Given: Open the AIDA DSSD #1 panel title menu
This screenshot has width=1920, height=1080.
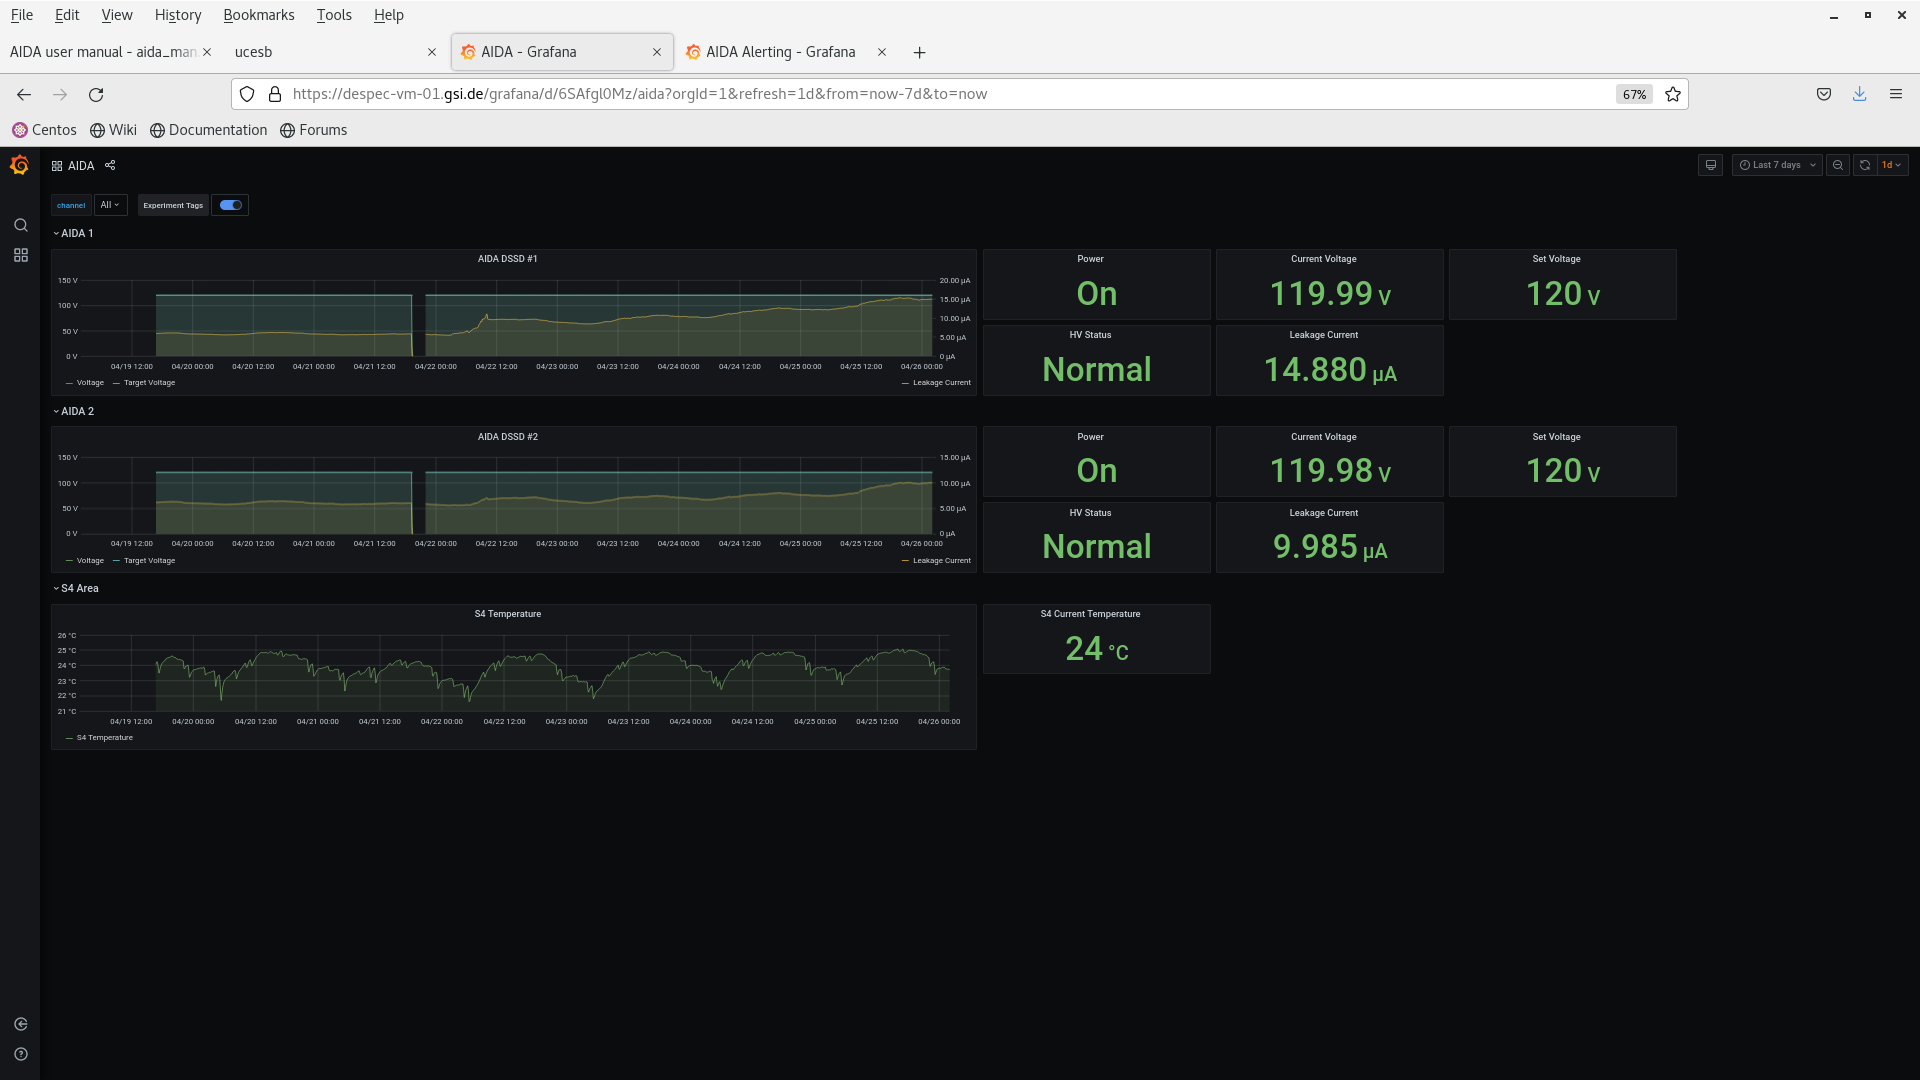Looking at the screenshot, I should [x=507, y=259].
